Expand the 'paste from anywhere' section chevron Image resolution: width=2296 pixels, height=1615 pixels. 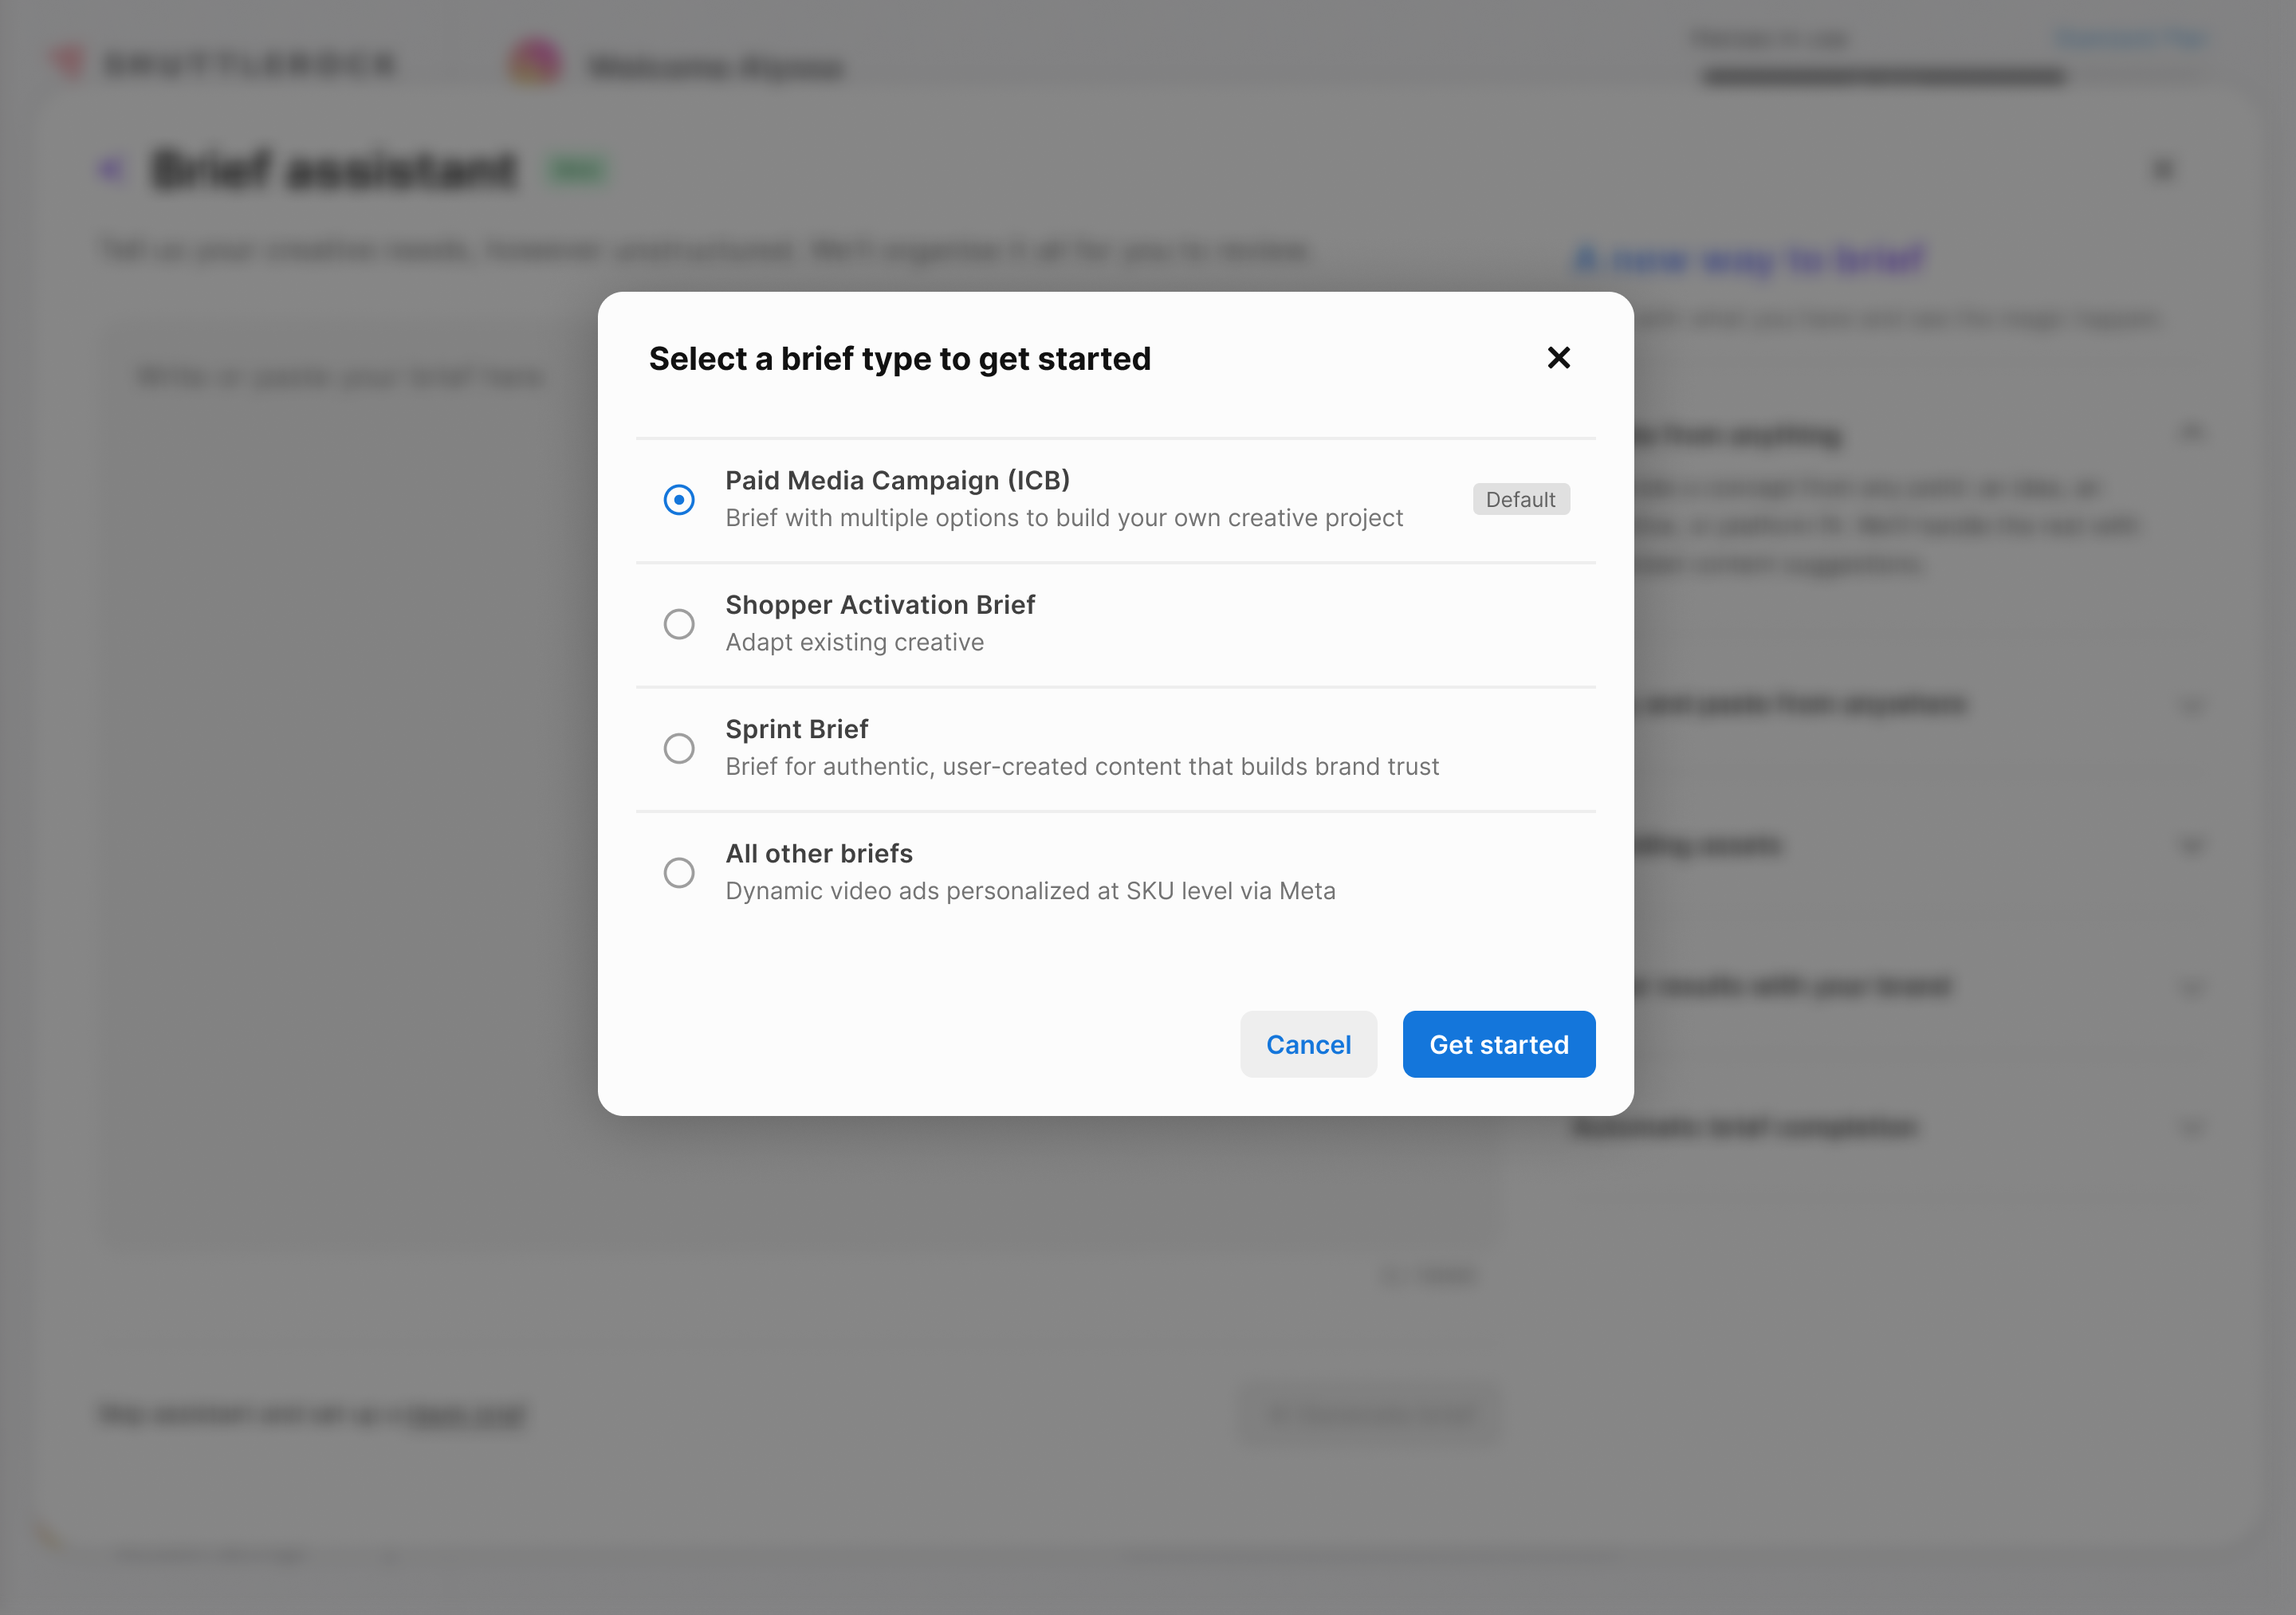click(x=2191, y=705)
